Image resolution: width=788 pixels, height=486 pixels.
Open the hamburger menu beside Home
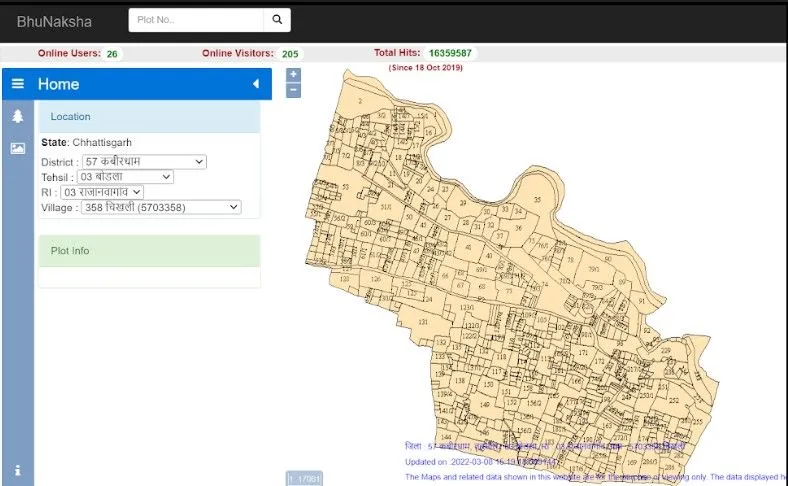(x=17, y=84)
